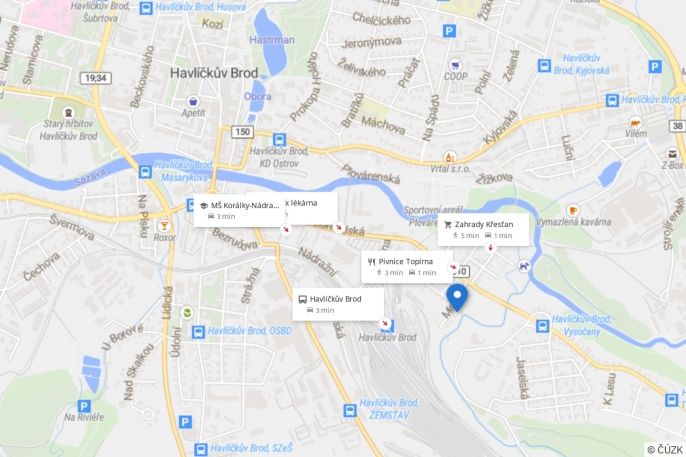The width and height of the screenshot is (686, 457).
Task: Click the OSBD bus stop icon
Action: 198,332
